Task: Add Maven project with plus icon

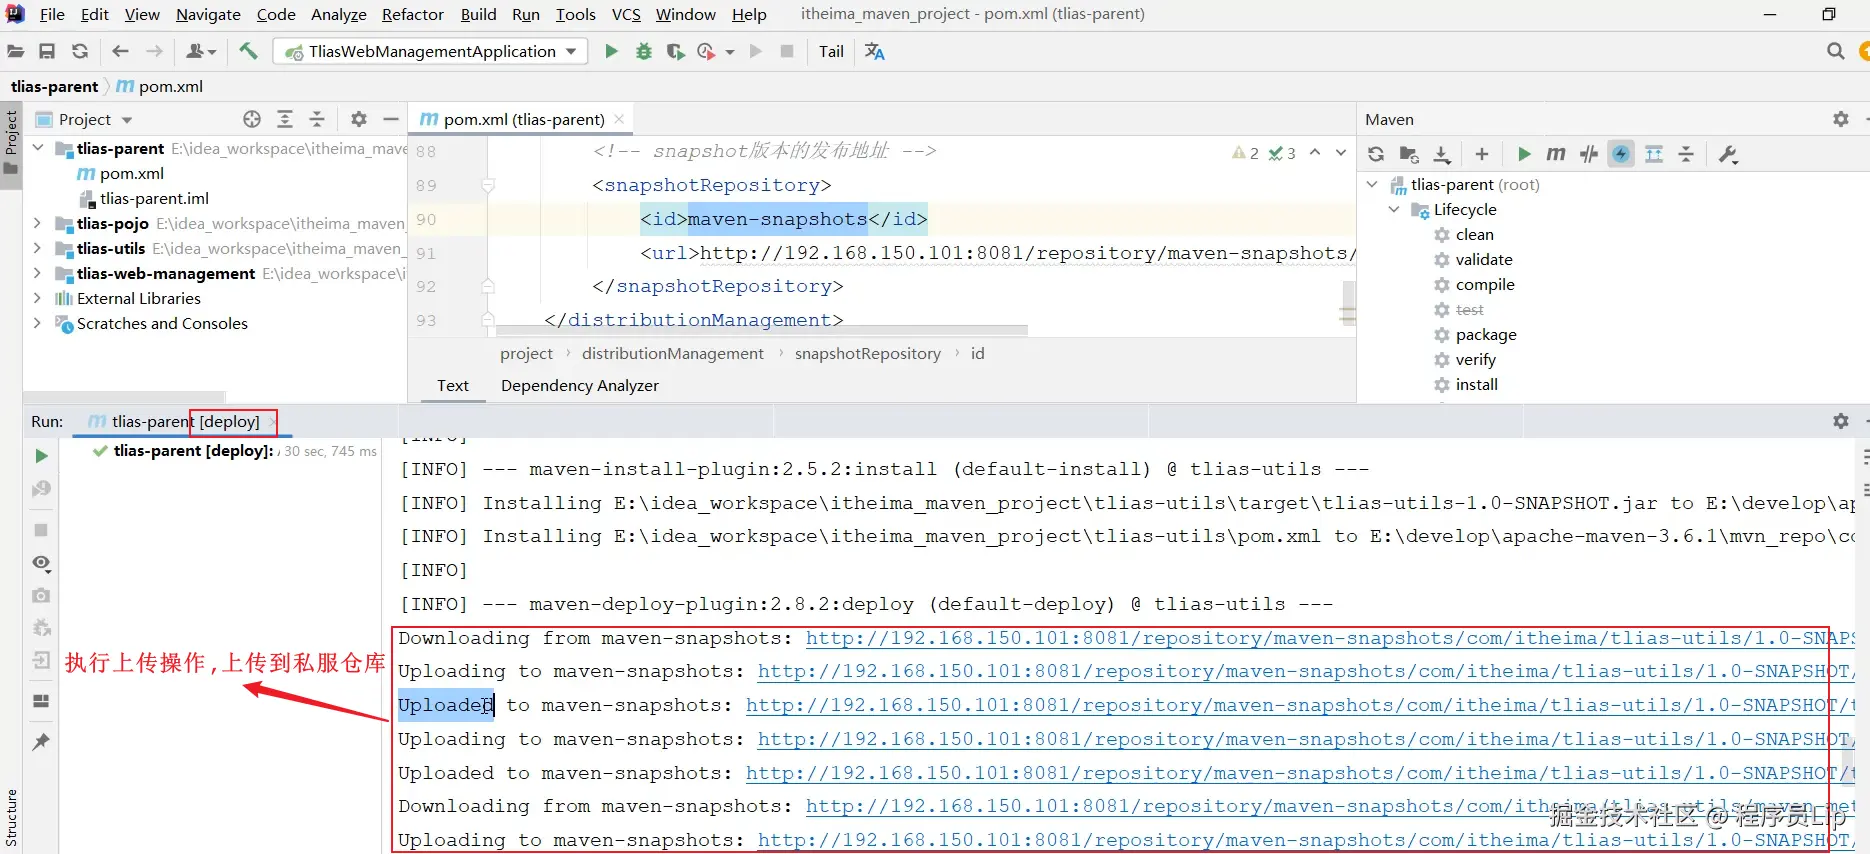Action: [1482, 154]
